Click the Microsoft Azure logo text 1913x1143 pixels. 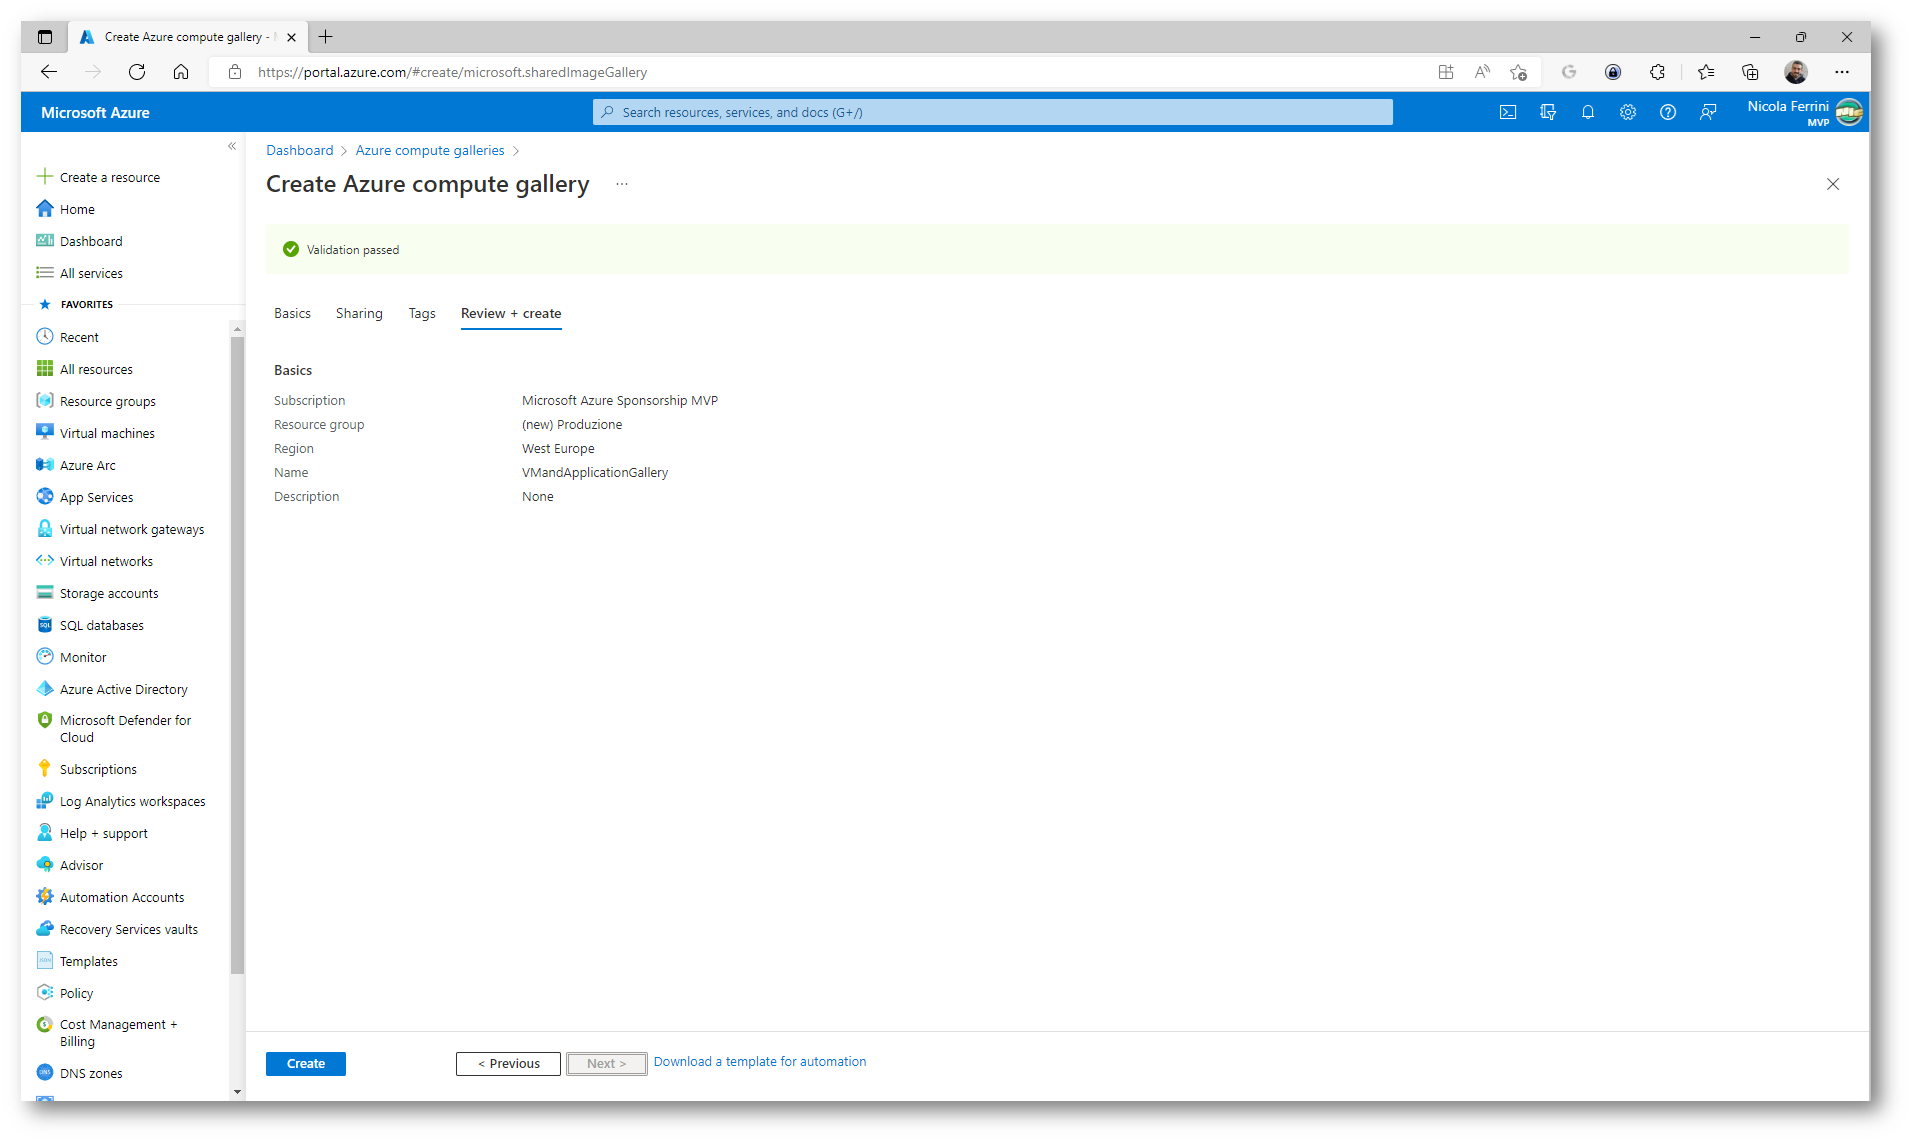tap(95, 112)
